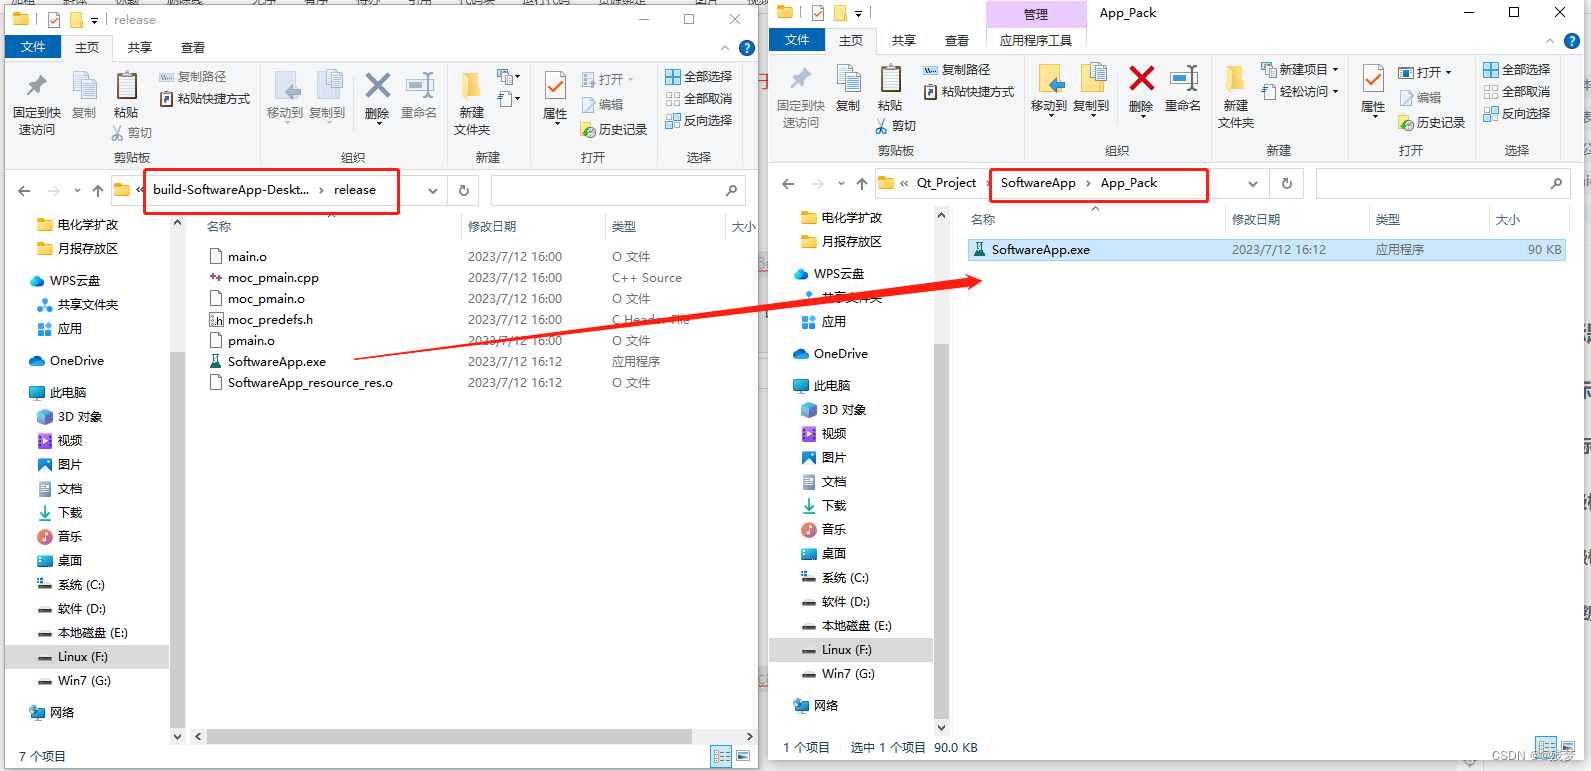Click Qt_Project breadcrumb in App_Pack window
Viewport: 1591px width, 771px height.
946,183
